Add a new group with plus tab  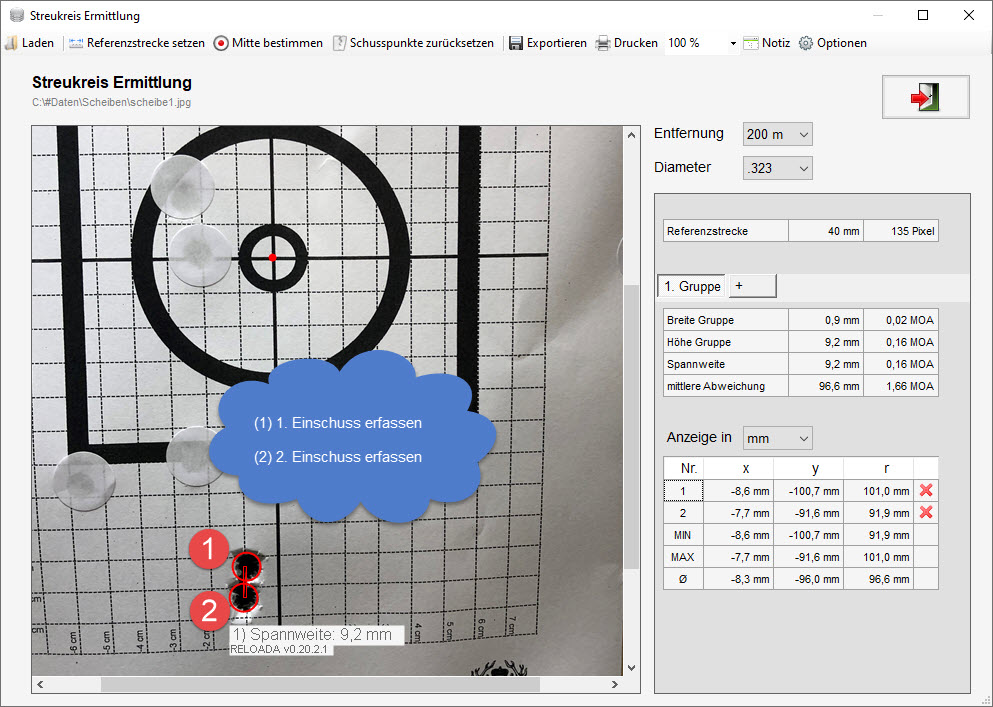point(752,286)
